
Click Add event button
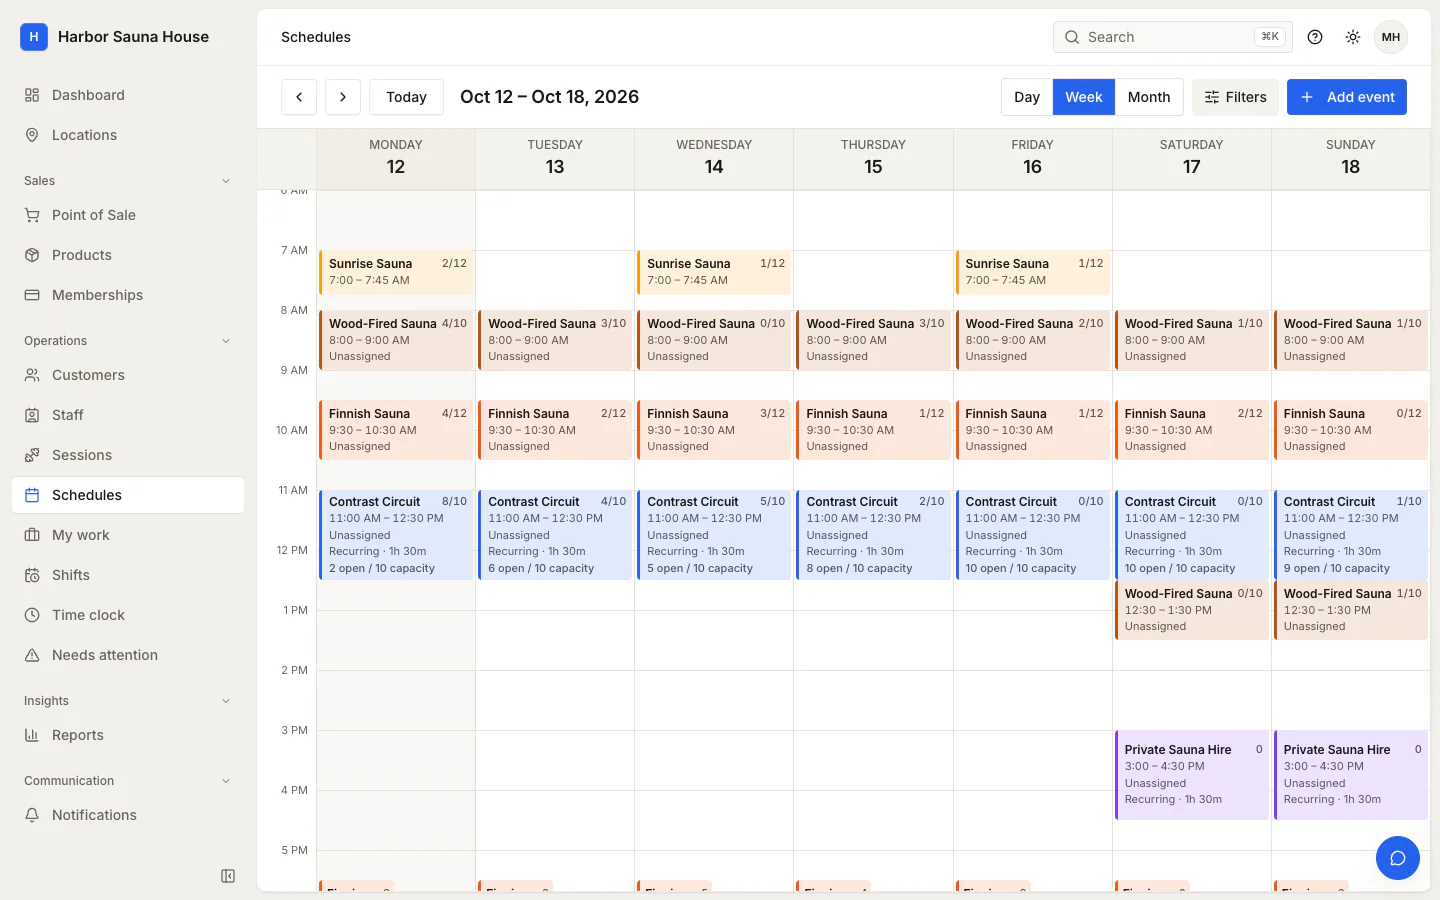(1347, 97)
